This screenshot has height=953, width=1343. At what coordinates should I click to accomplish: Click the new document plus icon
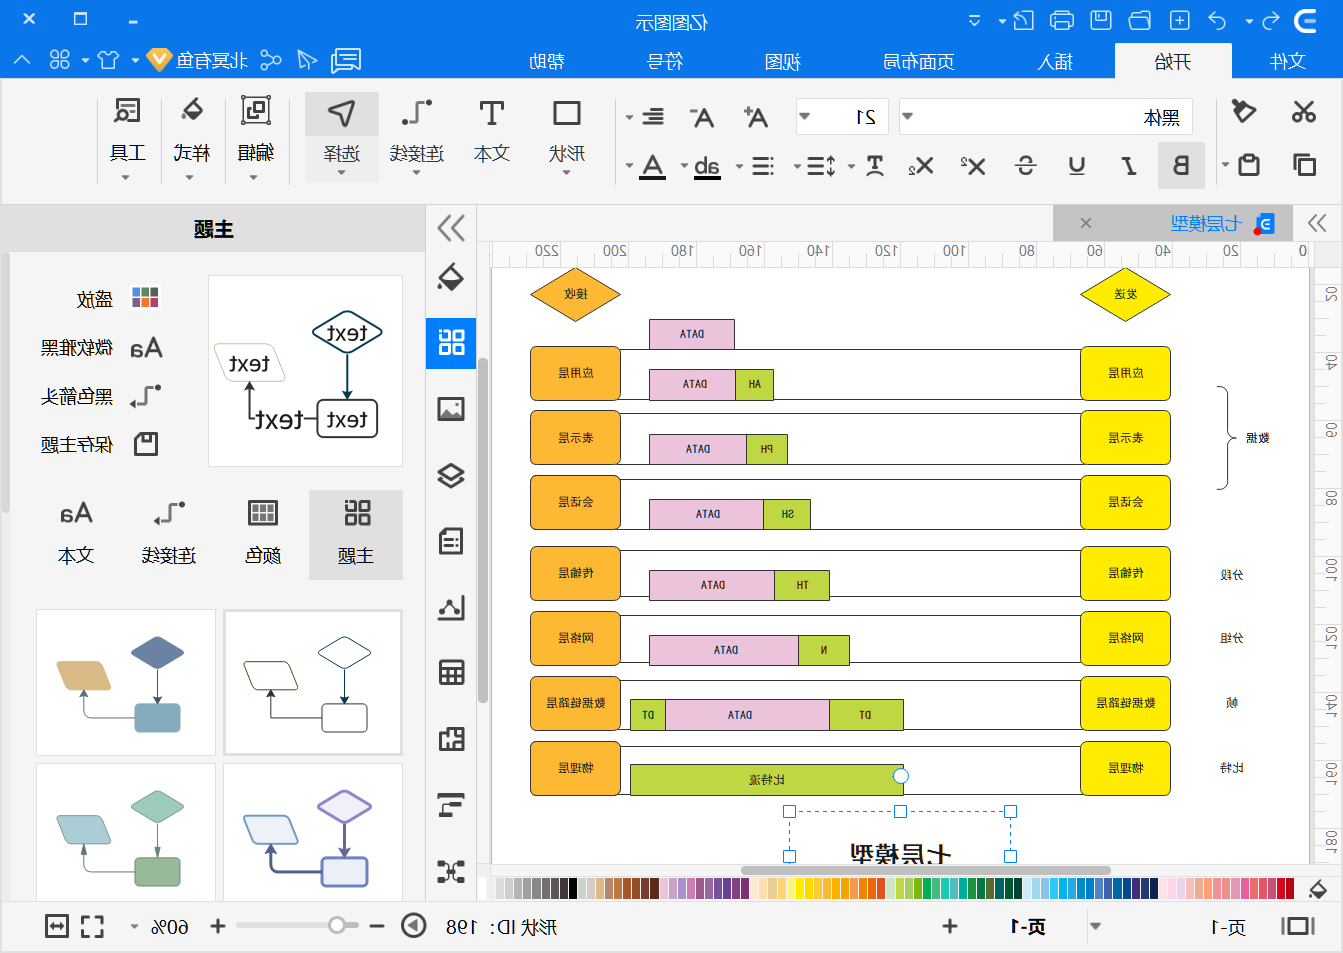(1180, 20)
